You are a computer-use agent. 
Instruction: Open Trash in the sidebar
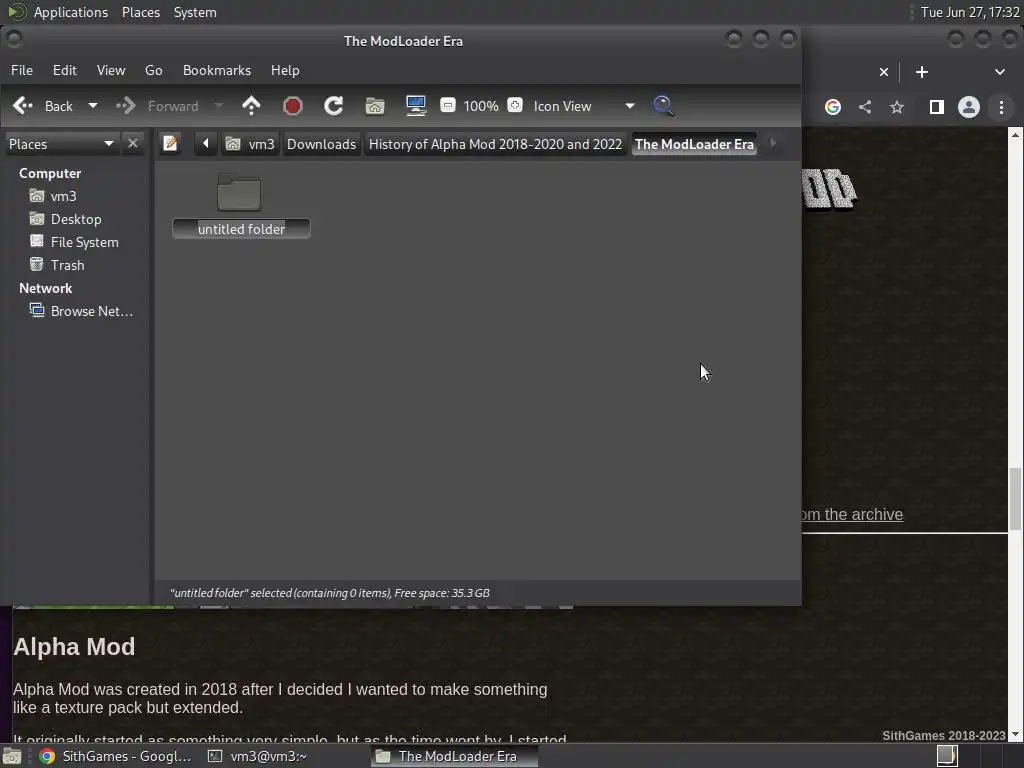pyautogui.click(x=67, y=265)
